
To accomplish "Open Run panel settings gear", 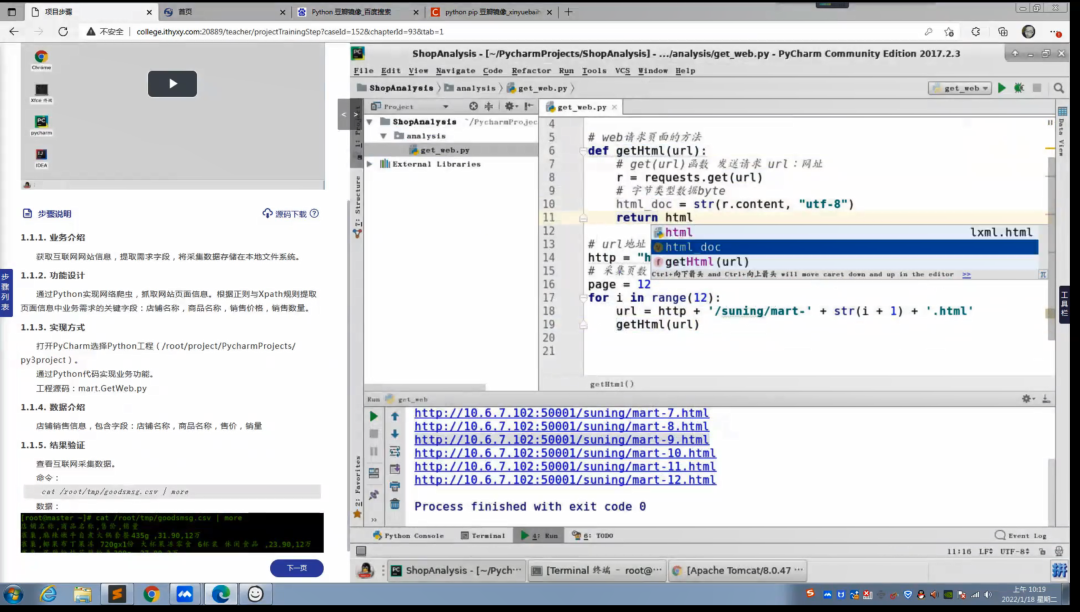I will click(1027, 399).
